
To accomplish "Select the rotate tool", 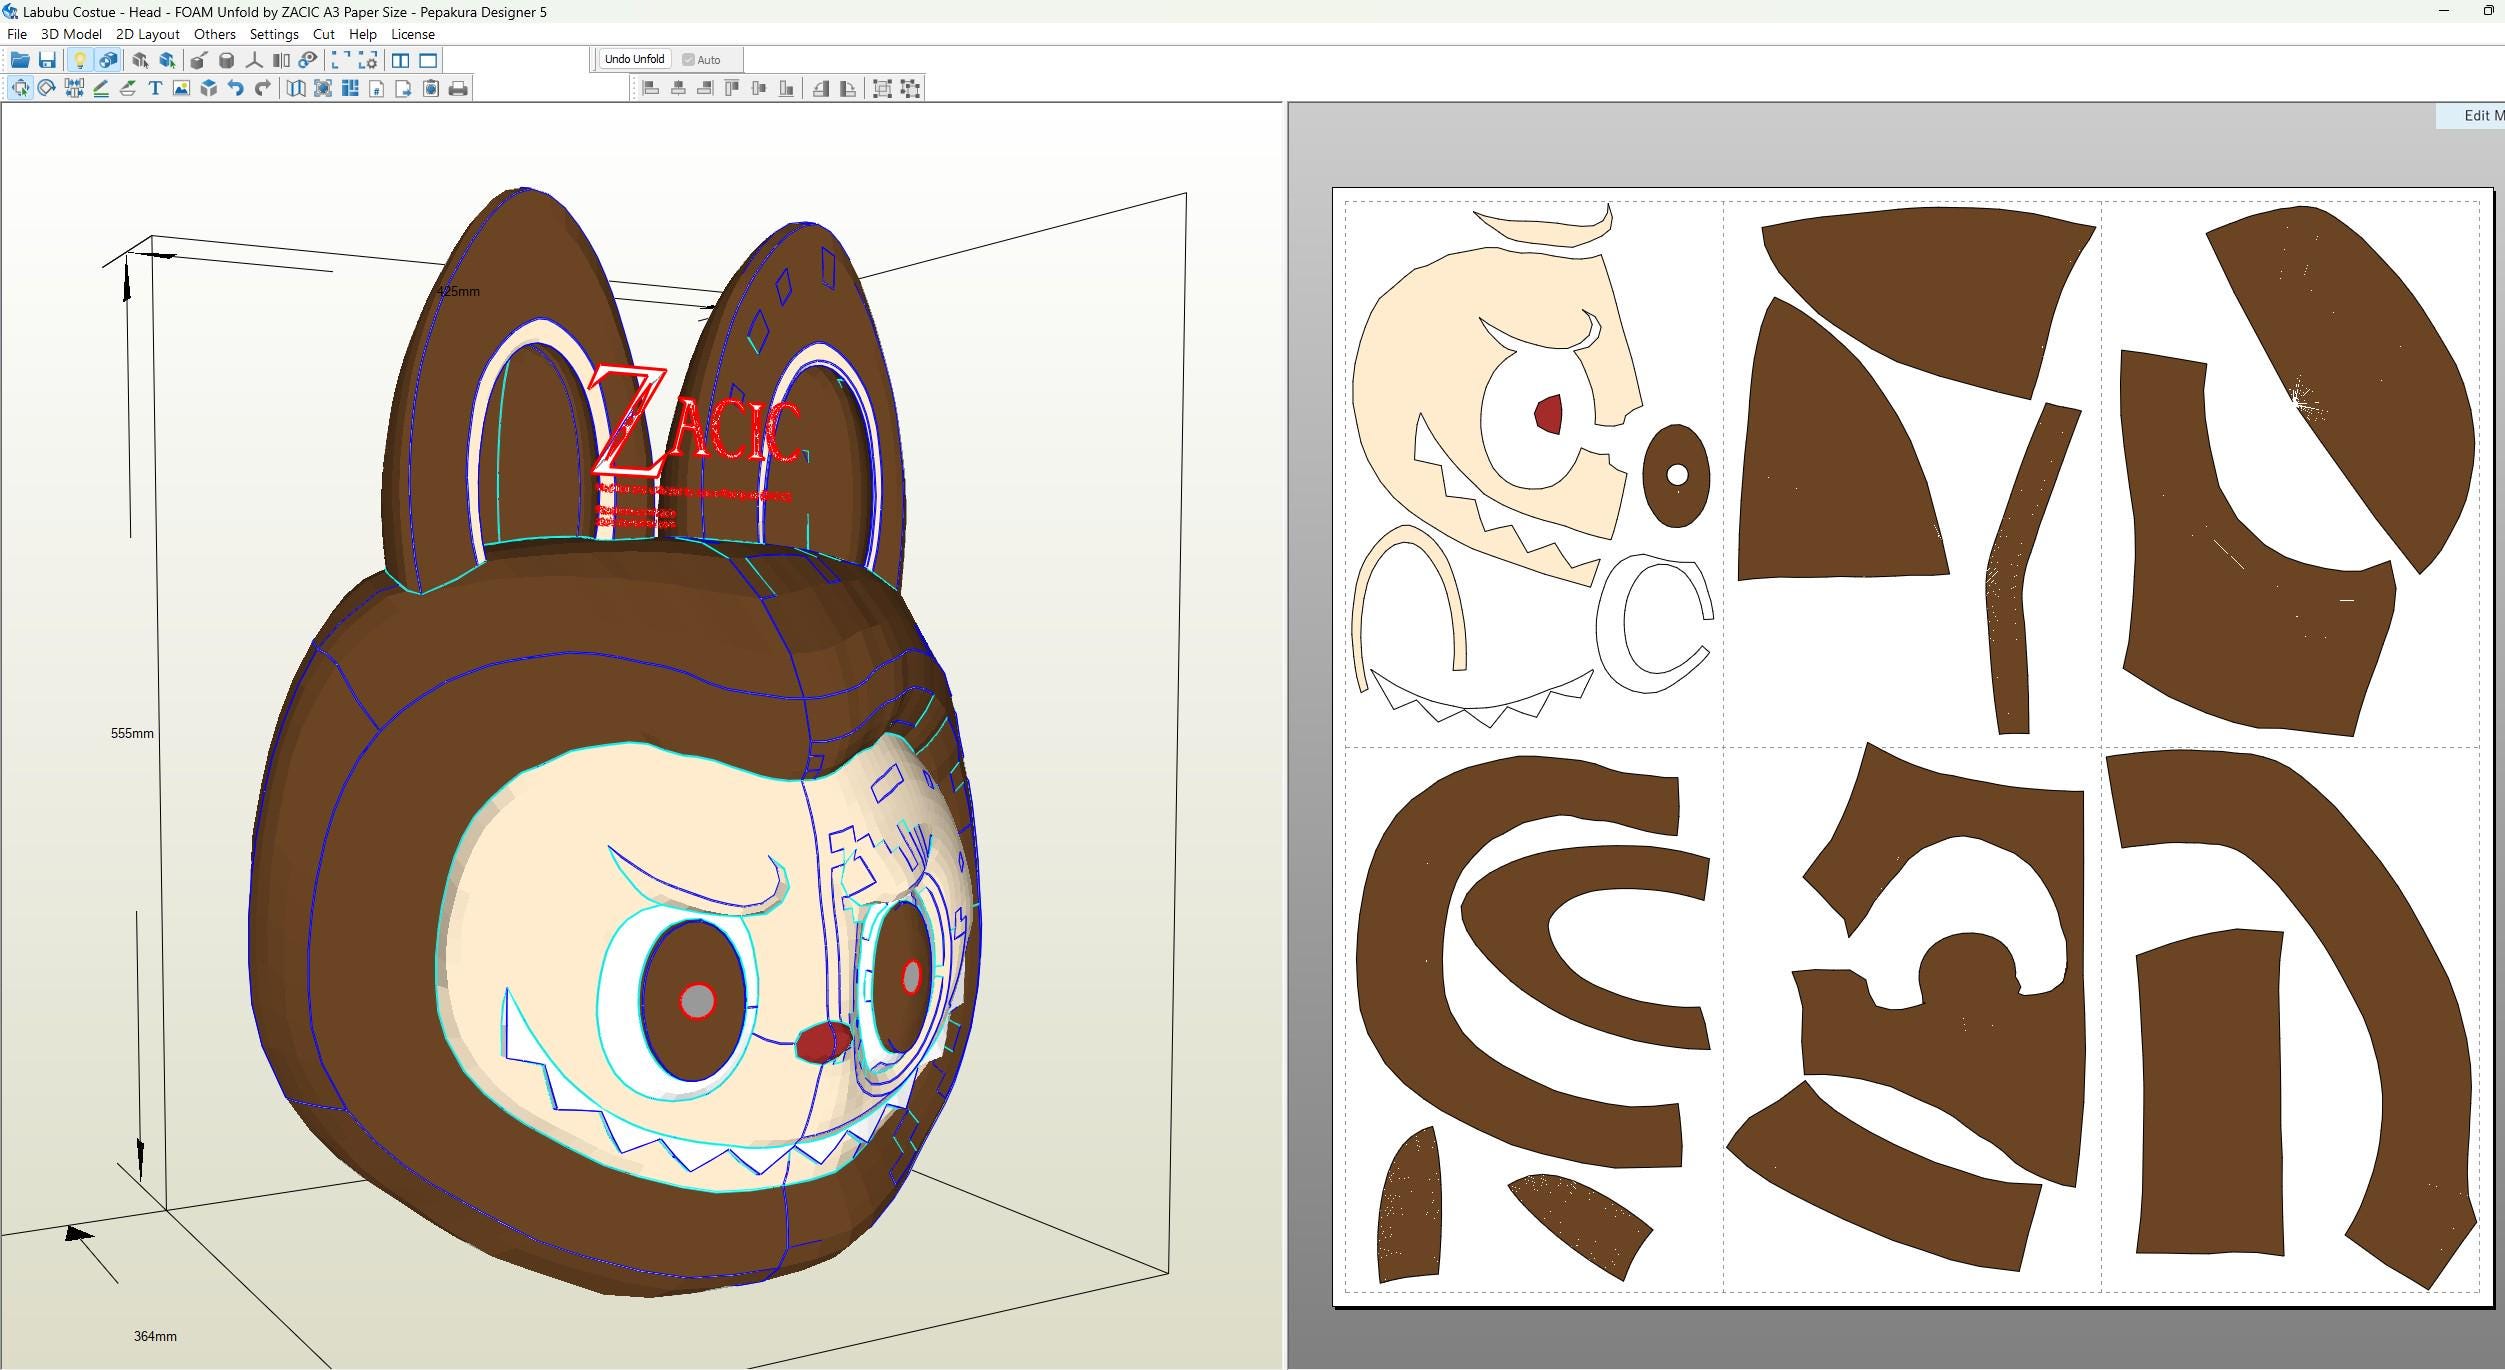I will 45,88.
